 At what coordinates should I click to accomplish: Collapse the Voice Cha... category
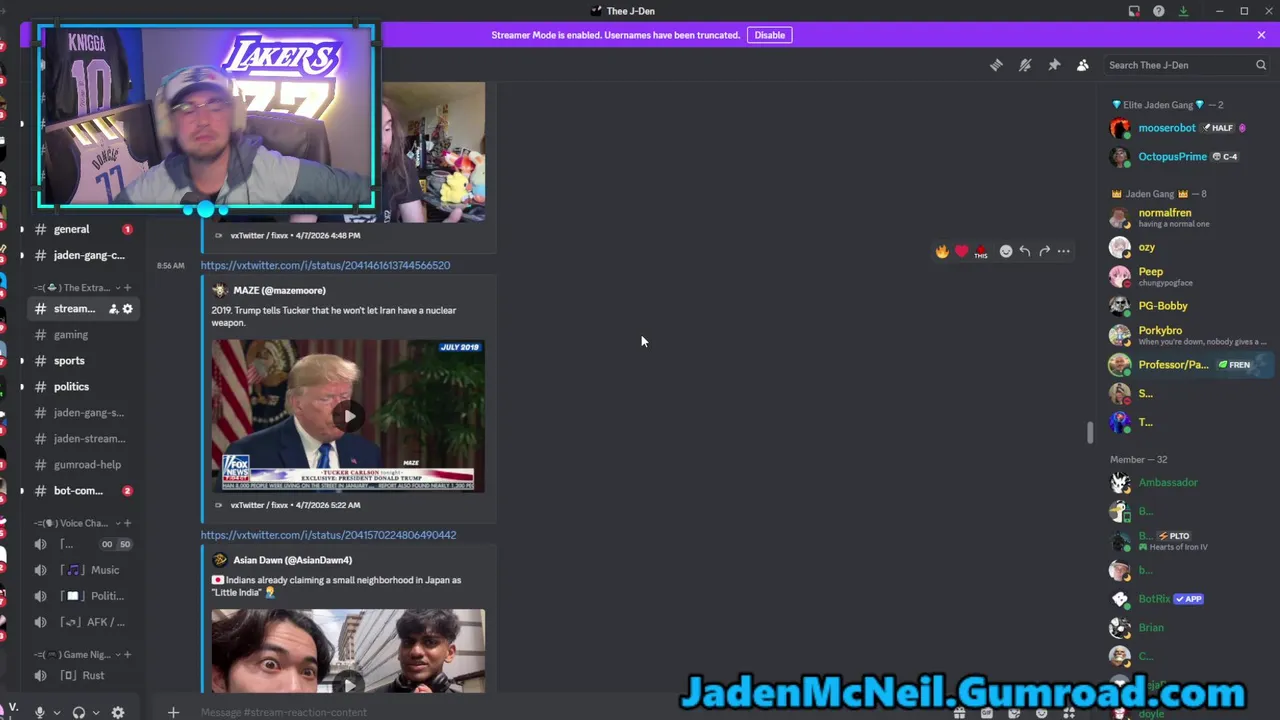tap(79, 523)
